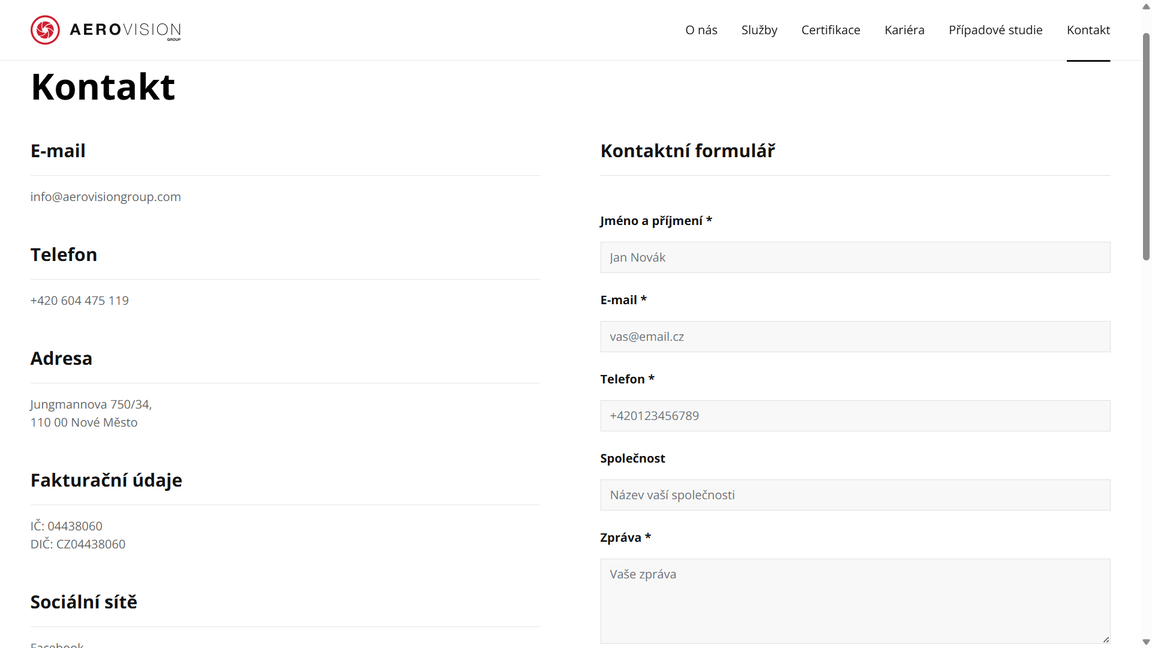Image resolution: width=1152 pixels, height=648 pixels.
Task: Click the scrollbar down arrow
Action: tap(1145, 641)
